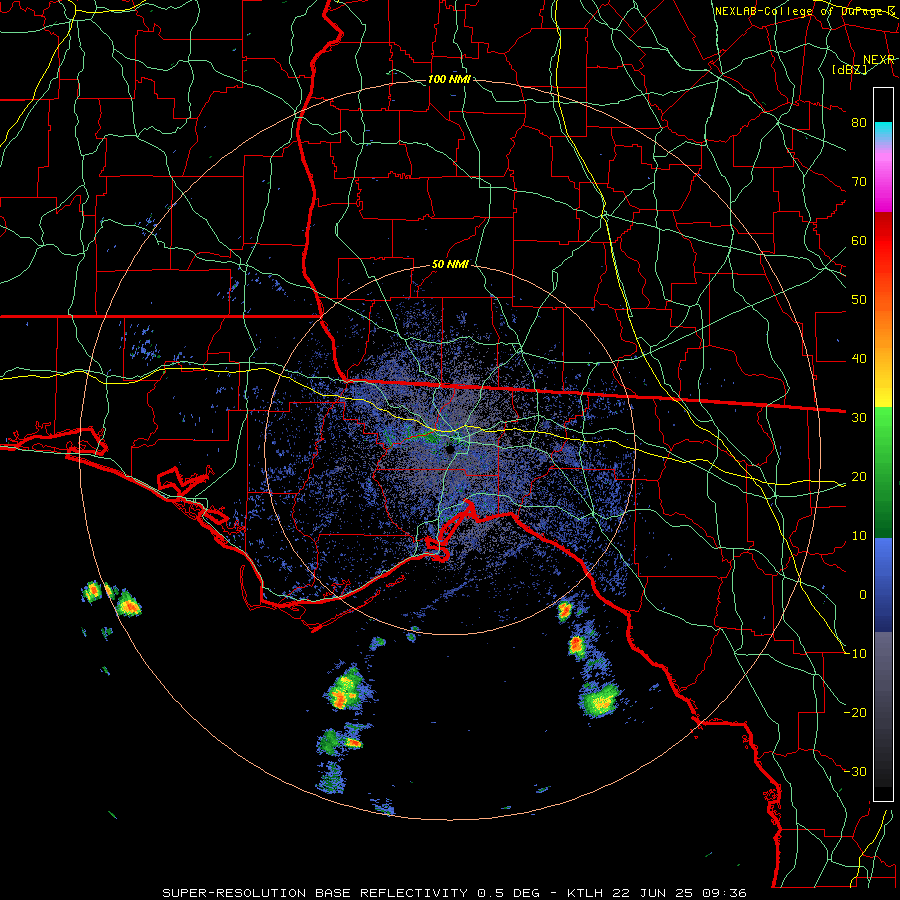Click the 40 value on the dBZ scale
The width and height of the screenshot is (900, 900).
click(x=859, y=359)
